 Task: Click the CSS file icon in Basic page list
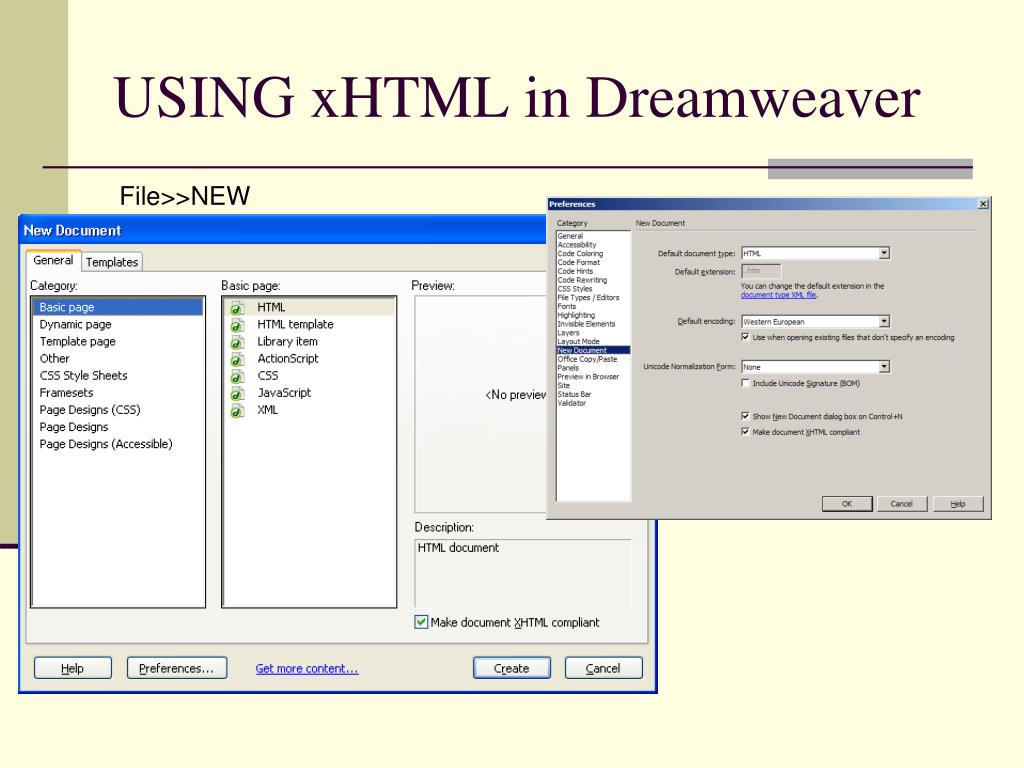[237, 376]
